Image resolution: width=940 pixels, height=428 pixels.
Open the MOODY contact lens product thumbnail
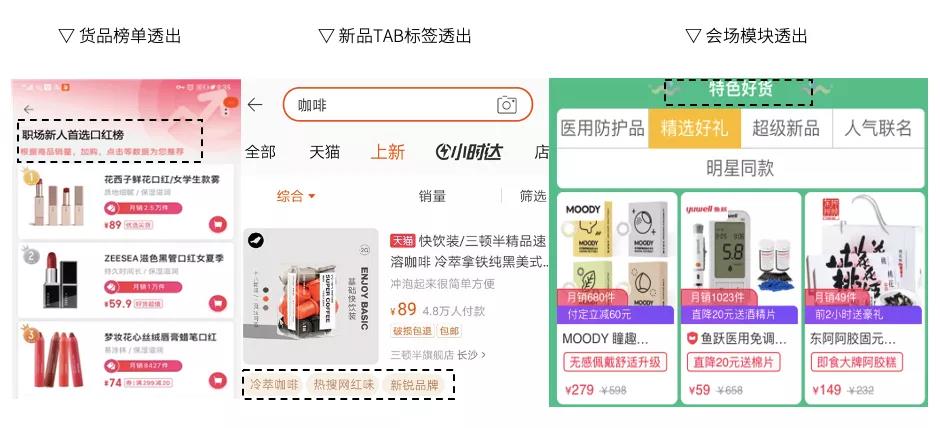[617, 252]
